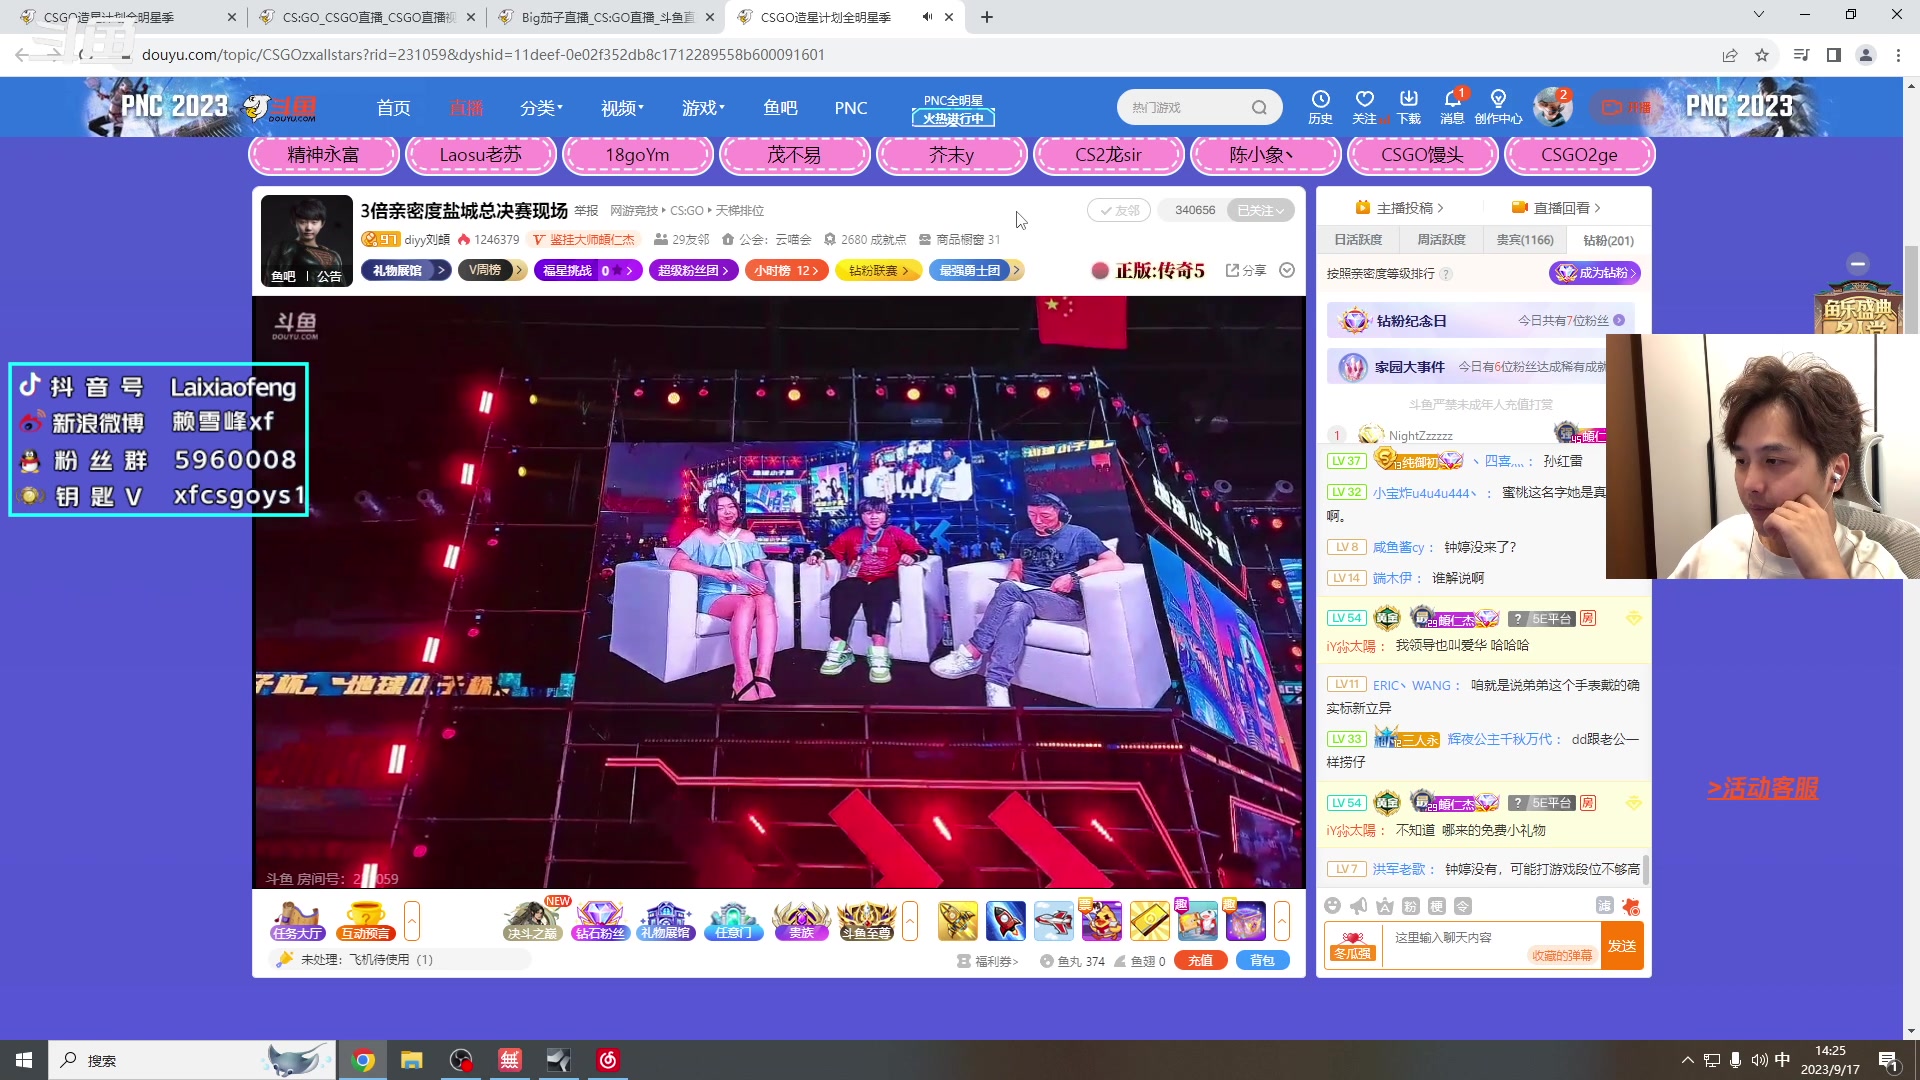Open 任务大厅 task hall icon
Viewport: 1920px width, 1080px height.
(297, 921)
